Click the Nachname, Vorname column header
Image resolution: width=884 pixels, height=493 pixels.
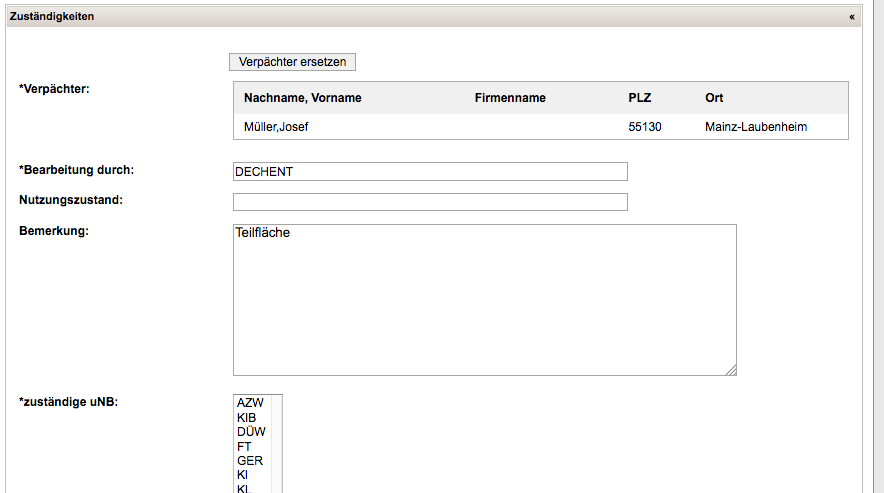tap(302, 98)
